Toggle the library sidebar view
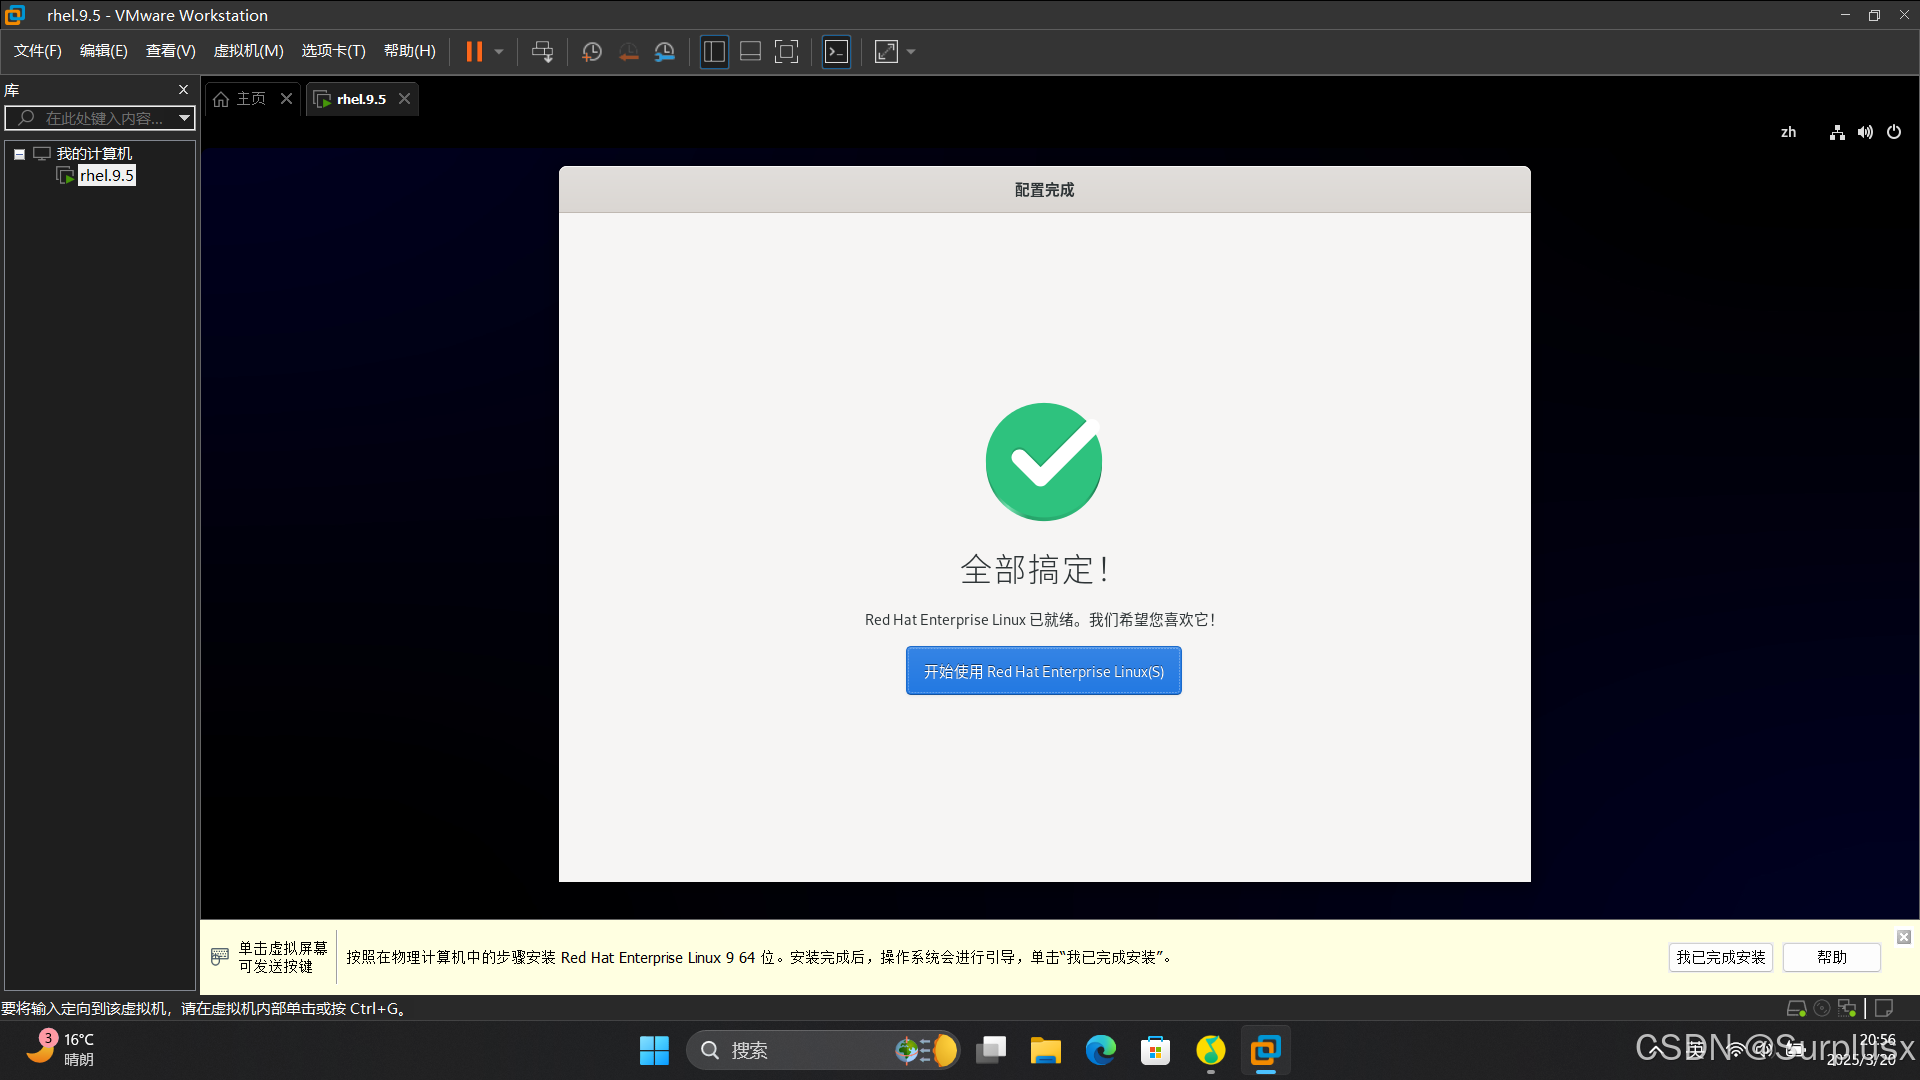1920x1080 pixels. click(x=714, y=52)
